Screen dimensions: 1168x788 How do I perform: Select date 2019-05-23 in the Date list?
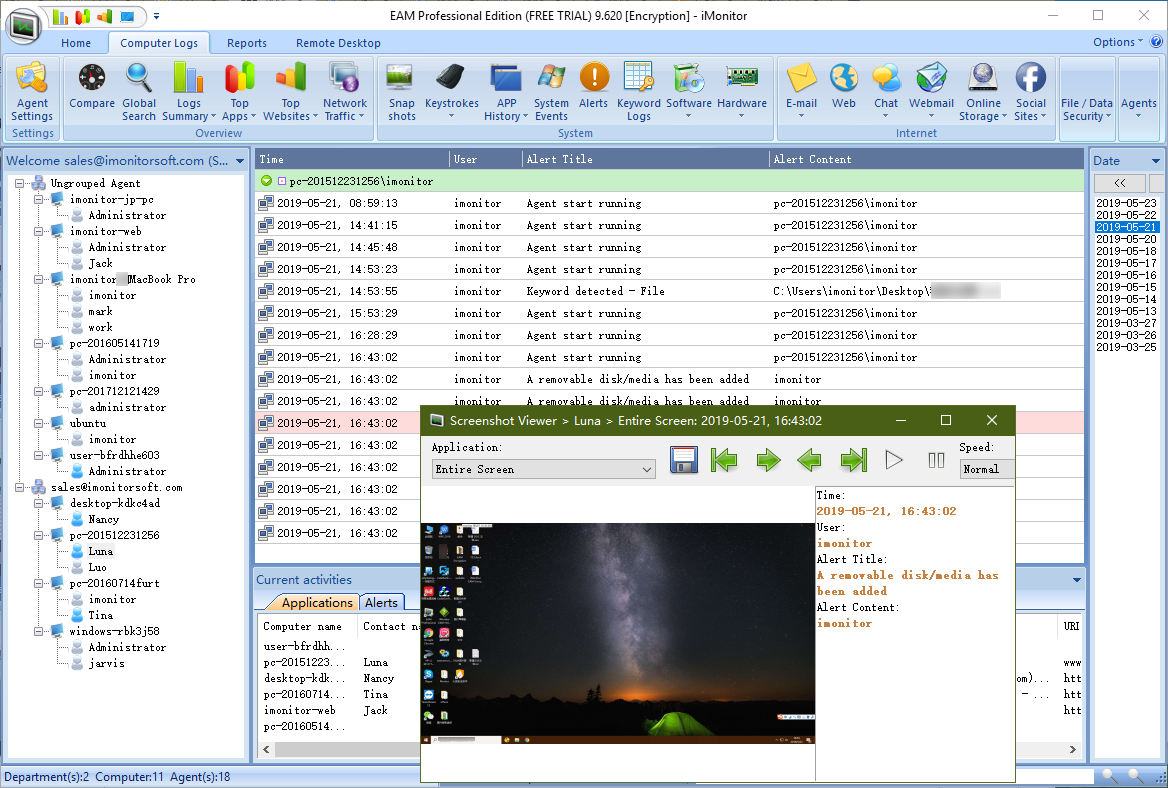tap(1126, 203)
